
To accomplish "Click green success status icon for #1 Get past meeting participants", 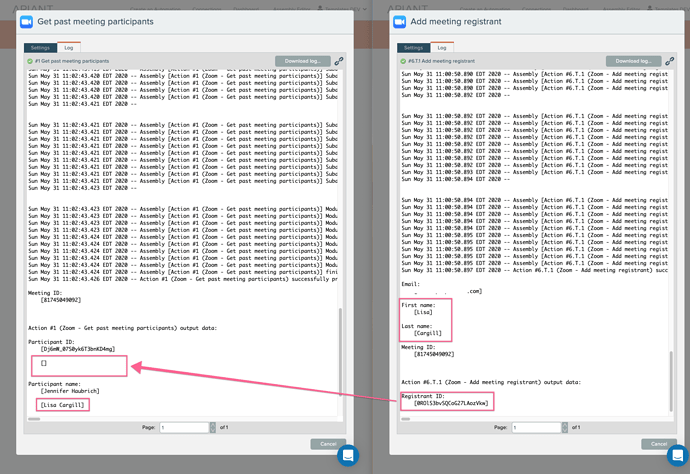I will (30, 61).
